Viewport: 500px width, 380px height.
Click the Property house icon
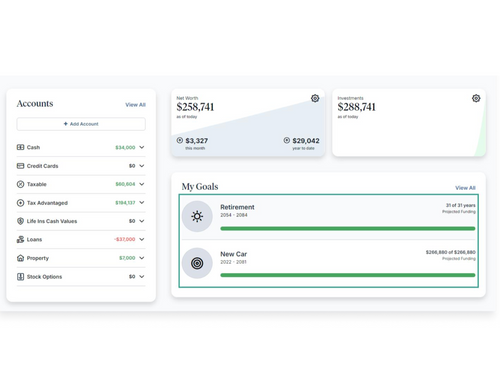[x=20, y=258]
